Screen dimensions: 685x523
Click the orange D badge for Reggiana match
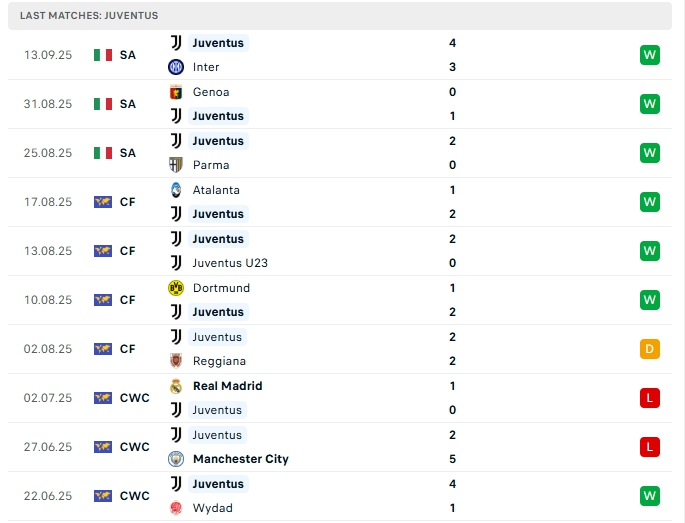pos(650,349)
